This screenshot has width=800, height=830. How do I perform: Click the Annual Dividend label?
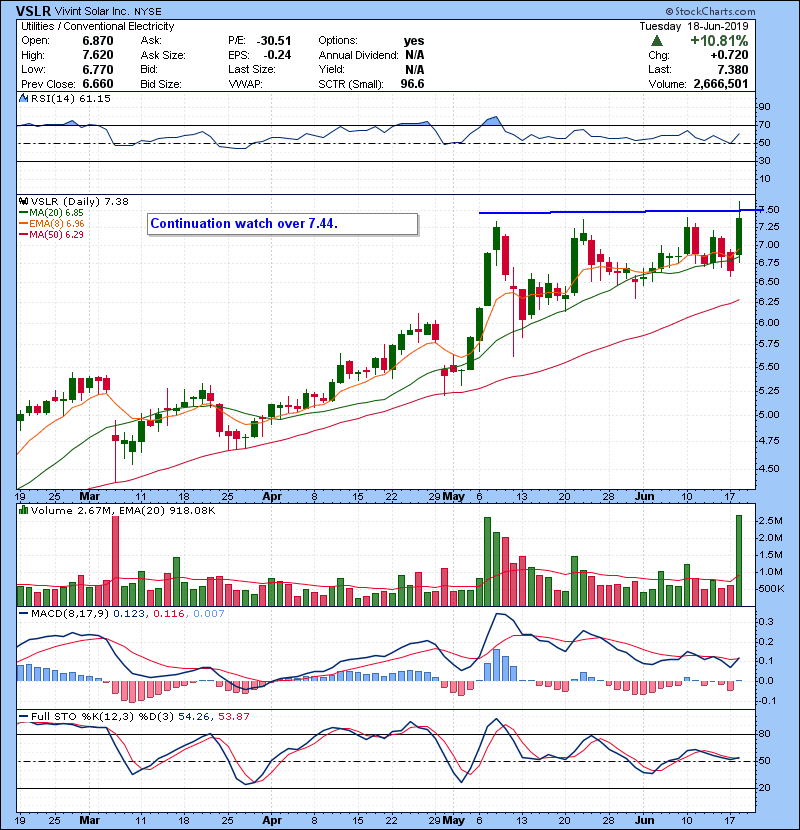coord(358,55)
